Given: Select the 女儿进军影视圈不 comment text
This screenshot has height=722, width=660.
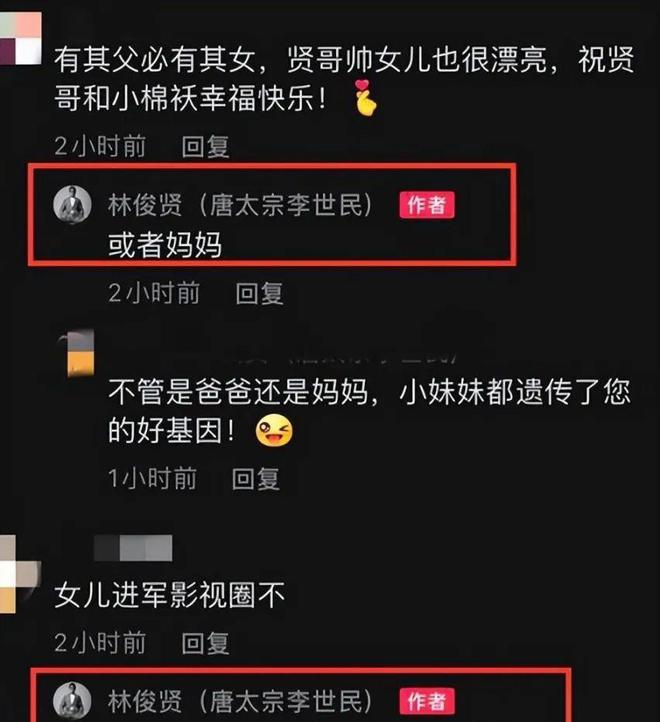Looking at the screenshot, I should pos(169,594).
